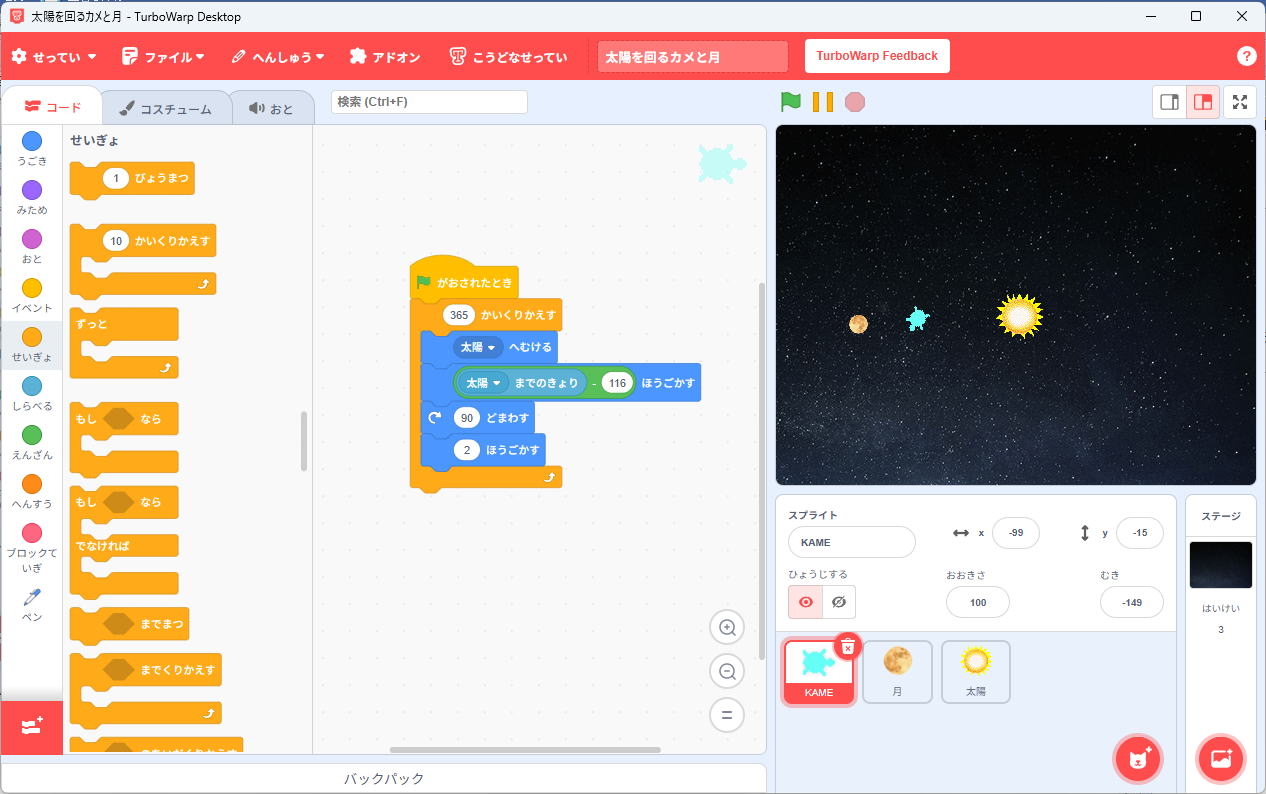The image size is (1266, 794).
Task: Select the 月 moon sprite thumbnail
Action: [x=897, y=672]
